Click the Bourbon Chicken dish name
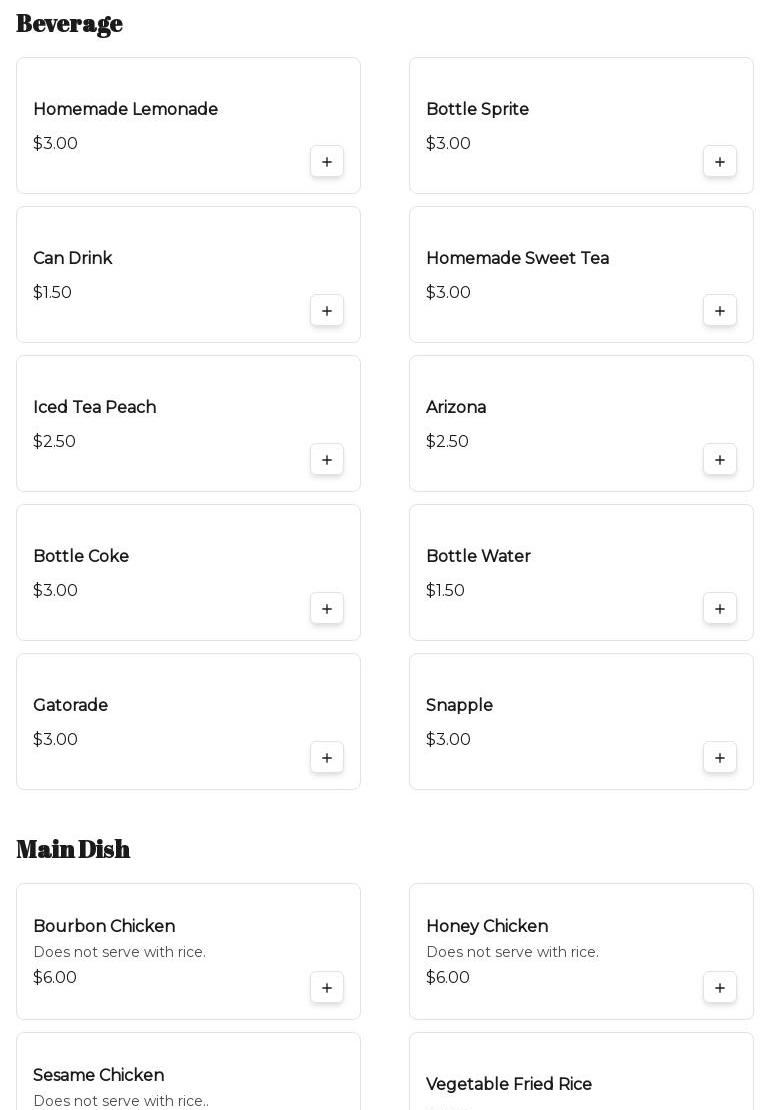The height and width of the screenshot is (1110, 770). 104,926
